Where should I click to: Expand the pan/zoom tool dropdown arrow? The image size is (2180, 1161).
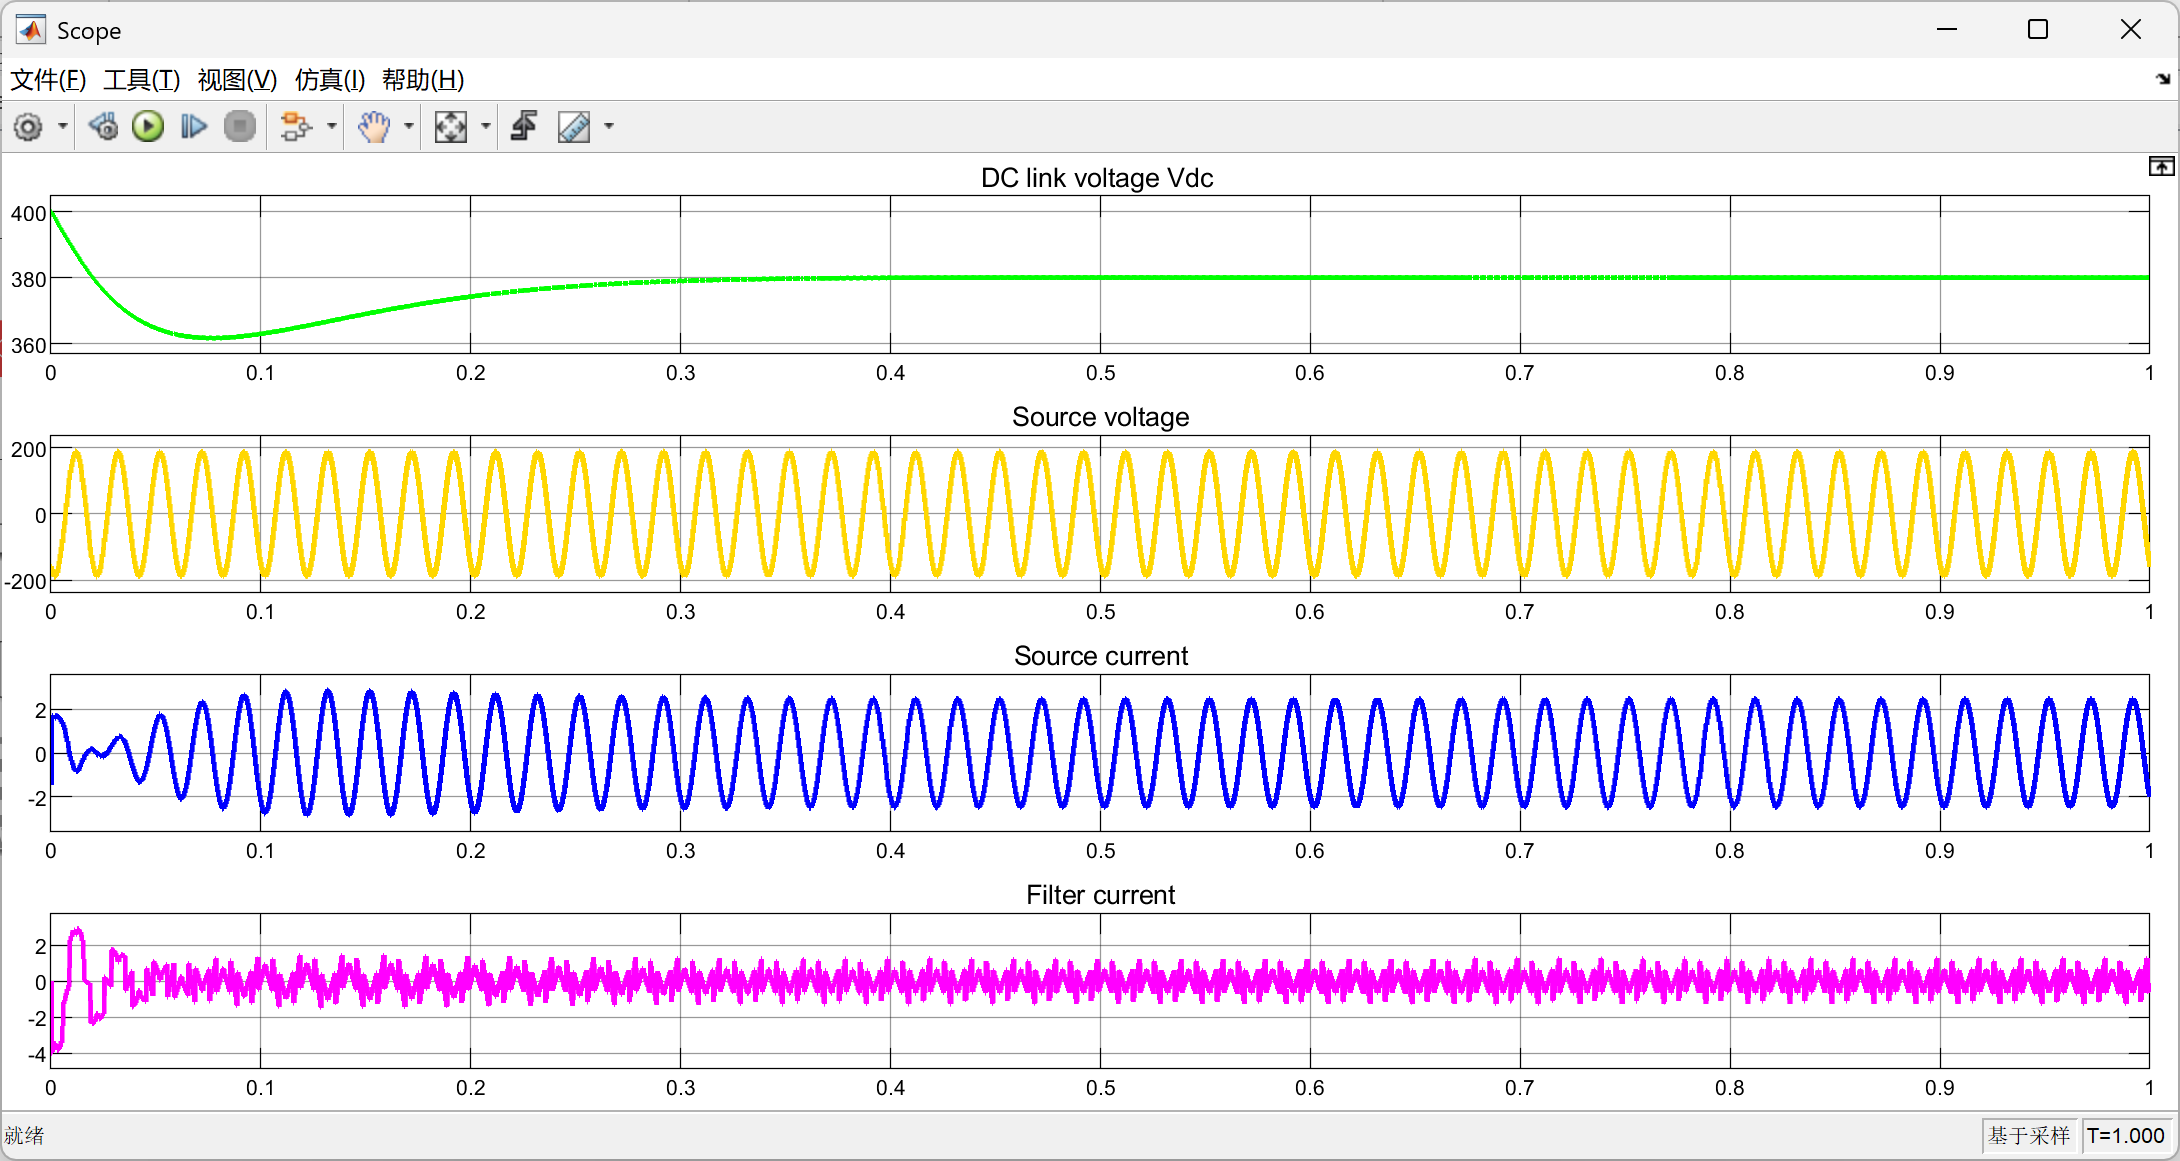[x=408, y=127]
